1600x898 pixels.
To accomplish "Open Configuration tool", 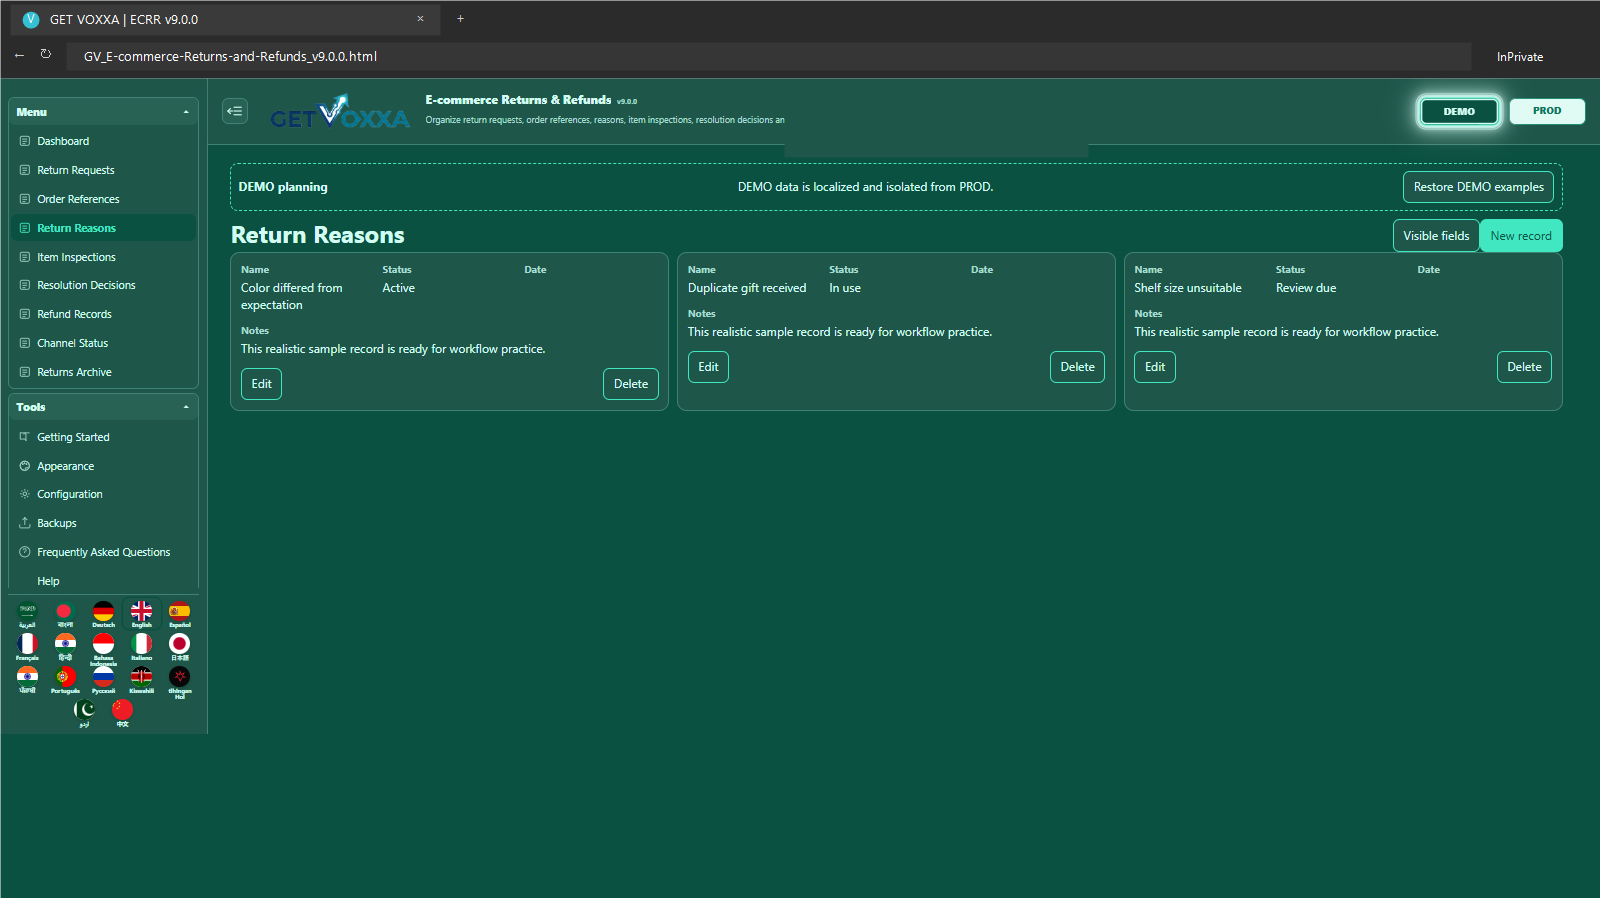I will click(x=103, y=494).
